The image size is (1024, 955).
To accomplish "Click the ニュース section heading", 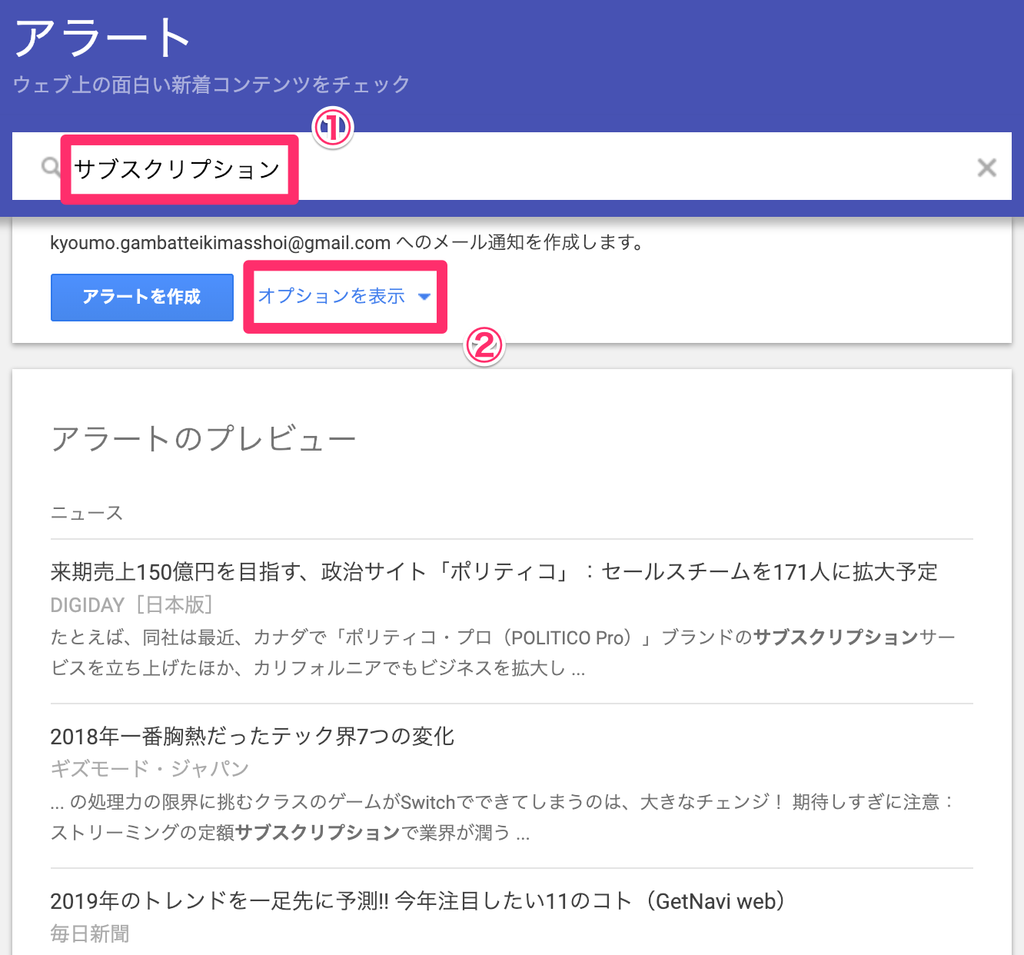I will pos(87,513).
